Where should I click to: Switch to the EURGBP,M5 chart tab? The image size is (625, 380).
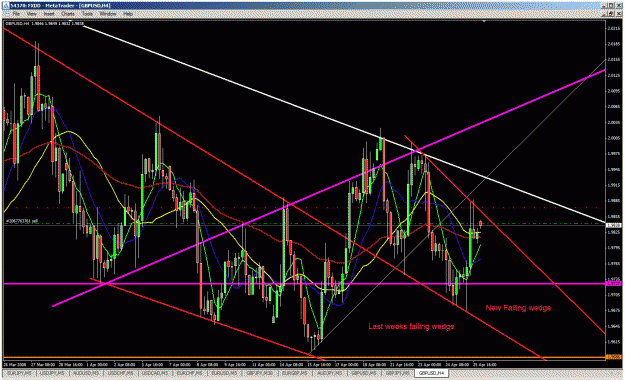(295, 373)
